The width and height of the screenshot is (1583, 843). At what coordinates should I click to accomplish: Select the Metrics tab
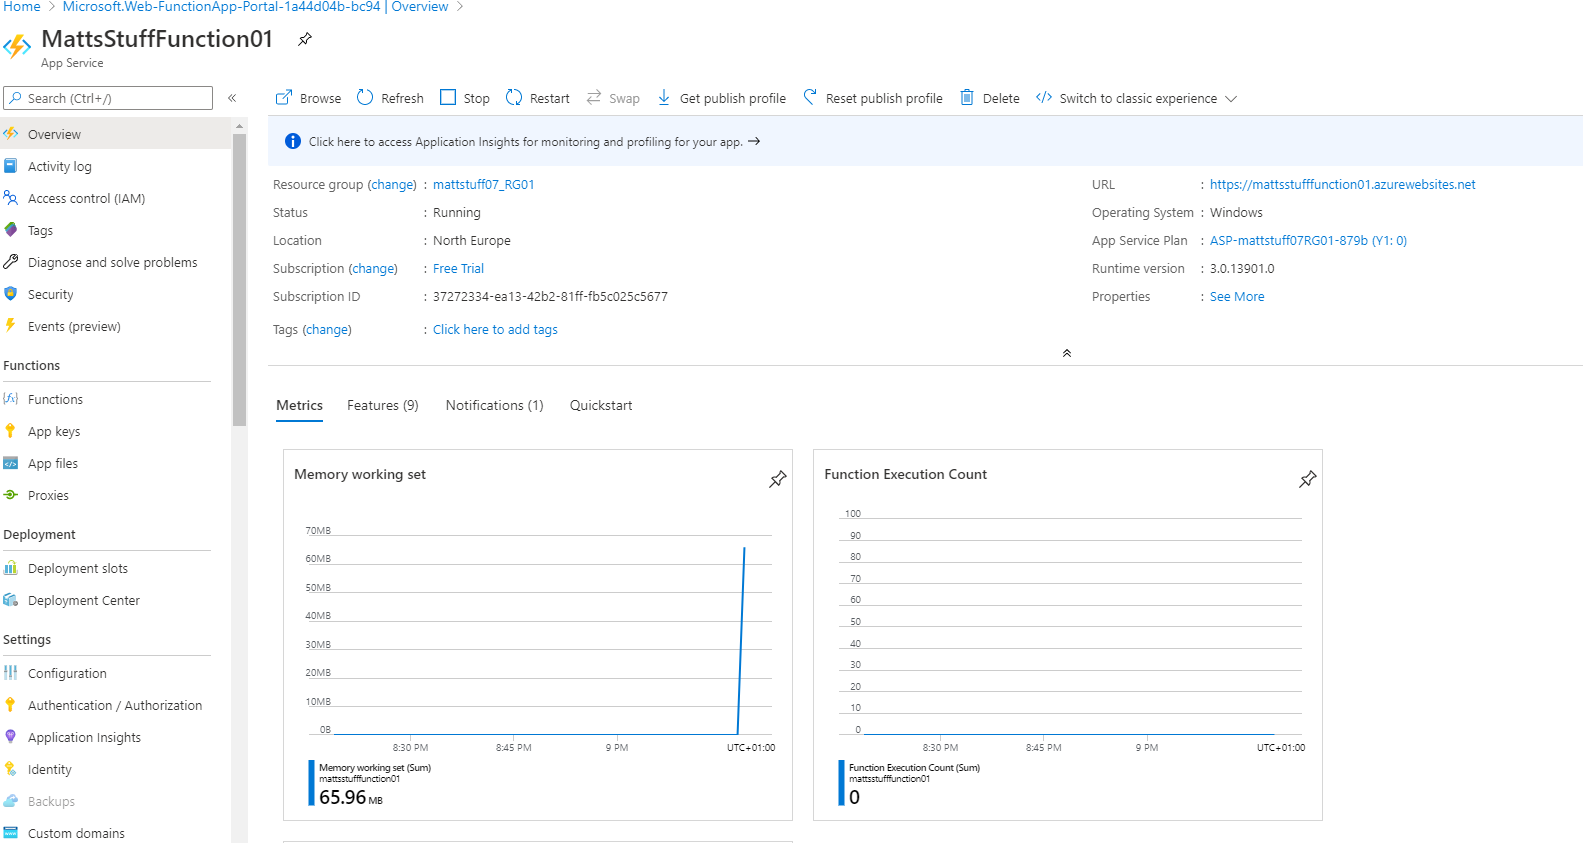pos(299,405)
